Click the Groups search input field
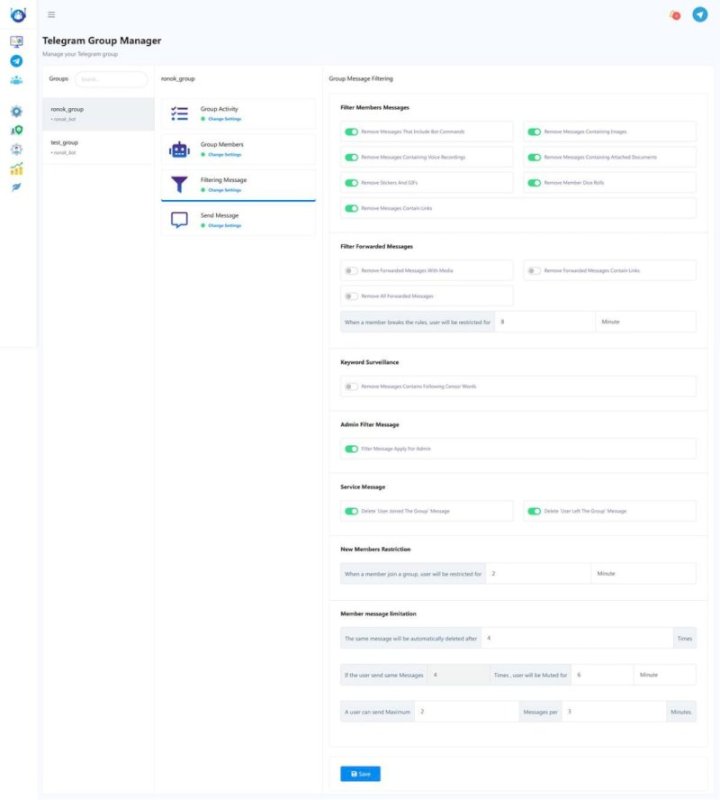Image resolution: width=720 pixels, height=800 pixels. click(110, 79)
